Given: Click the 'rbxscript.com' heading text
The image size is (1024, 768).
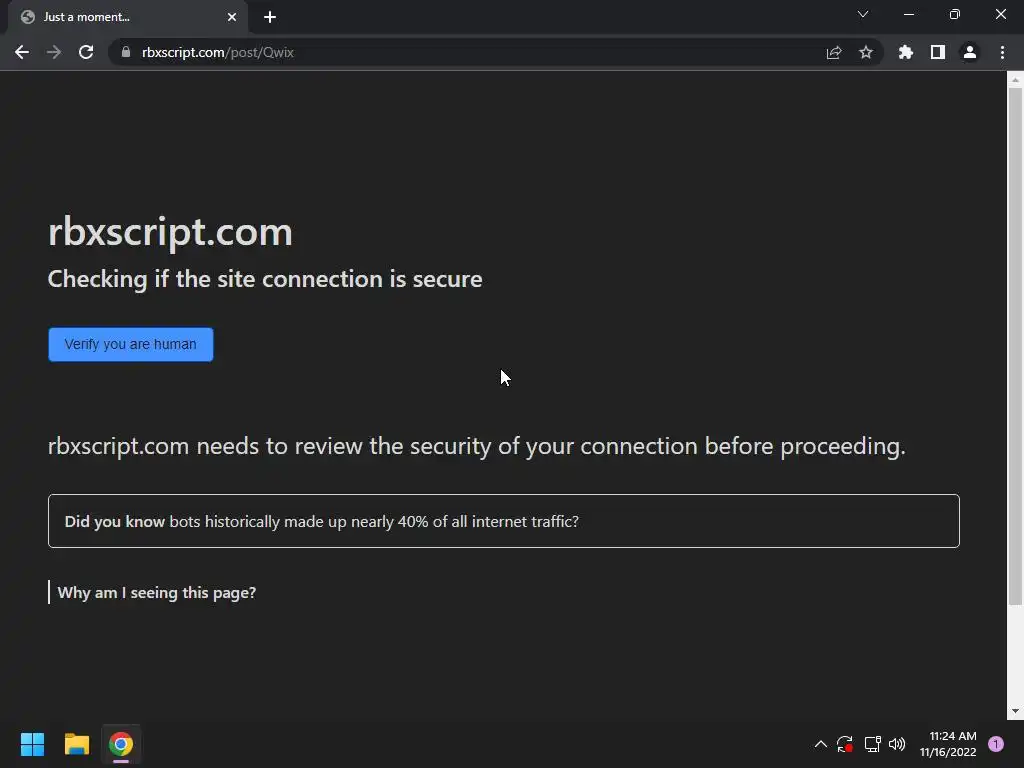Looking at the screenshot, I should click(170, 232).
